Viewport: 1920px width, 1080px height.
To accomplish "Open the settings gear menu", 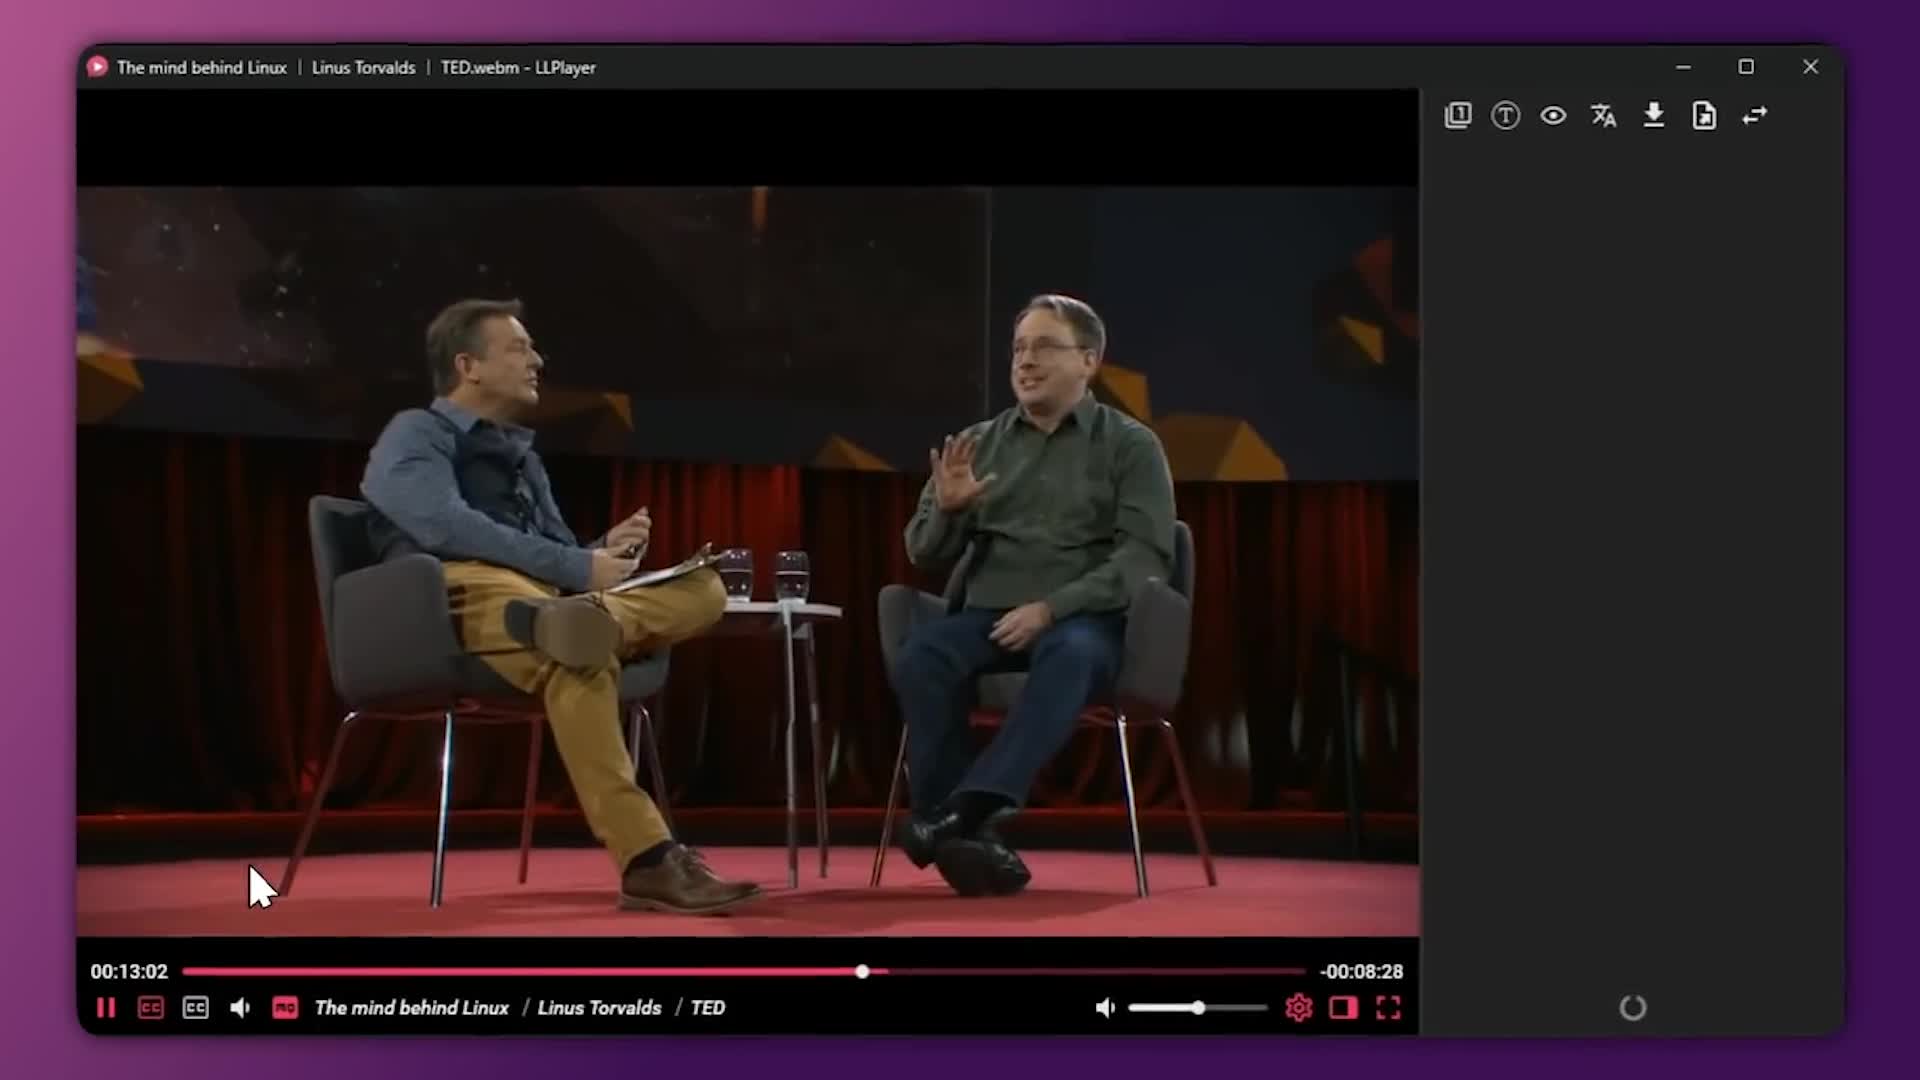I will [1298, 1008].
